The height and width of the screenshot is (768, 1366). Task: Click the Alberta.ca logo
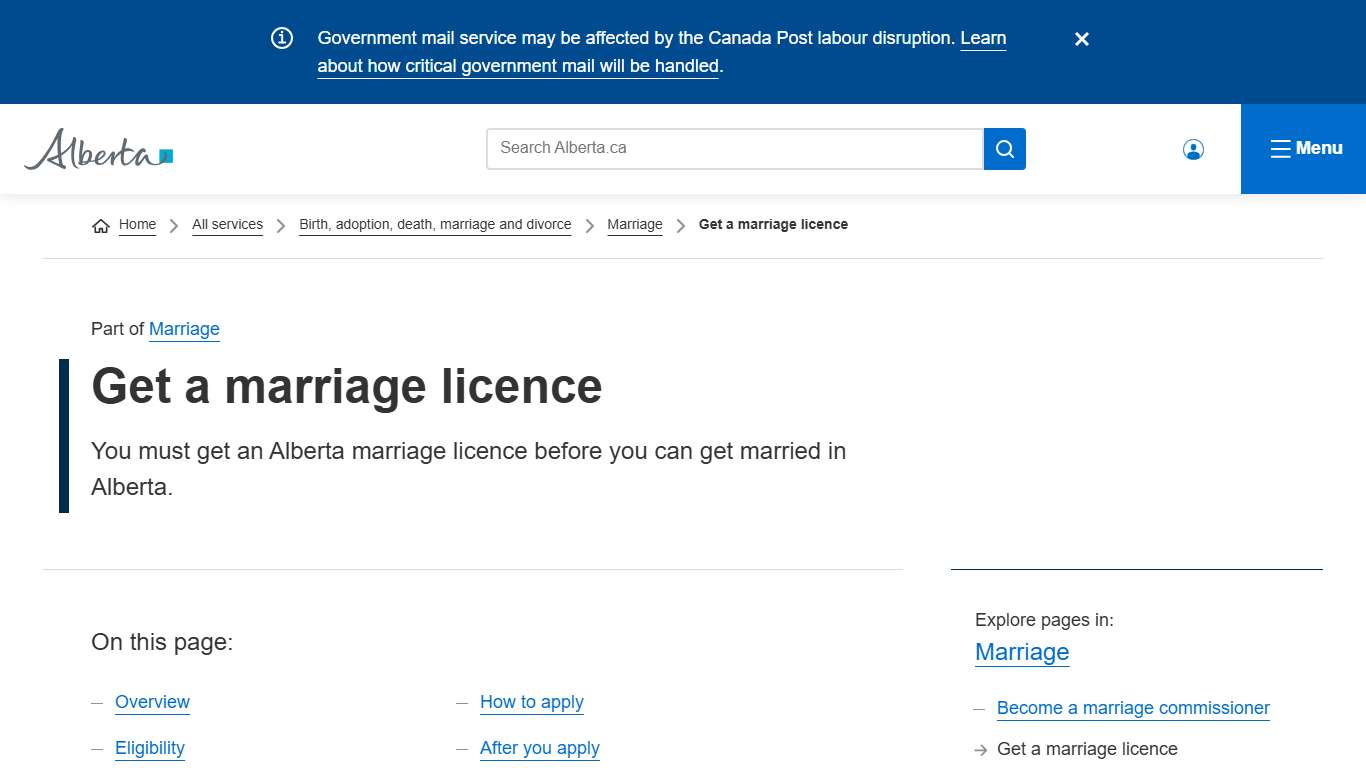click(97, 149)
